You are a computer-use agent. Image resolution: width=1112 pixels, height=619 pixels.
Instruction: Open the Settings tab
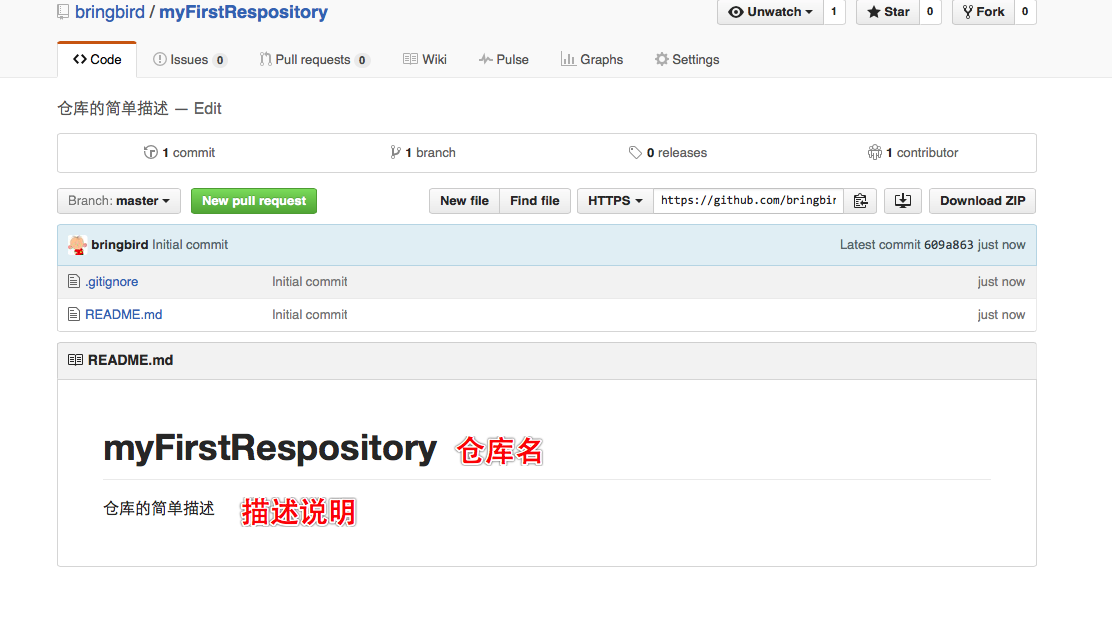[686, 60]
